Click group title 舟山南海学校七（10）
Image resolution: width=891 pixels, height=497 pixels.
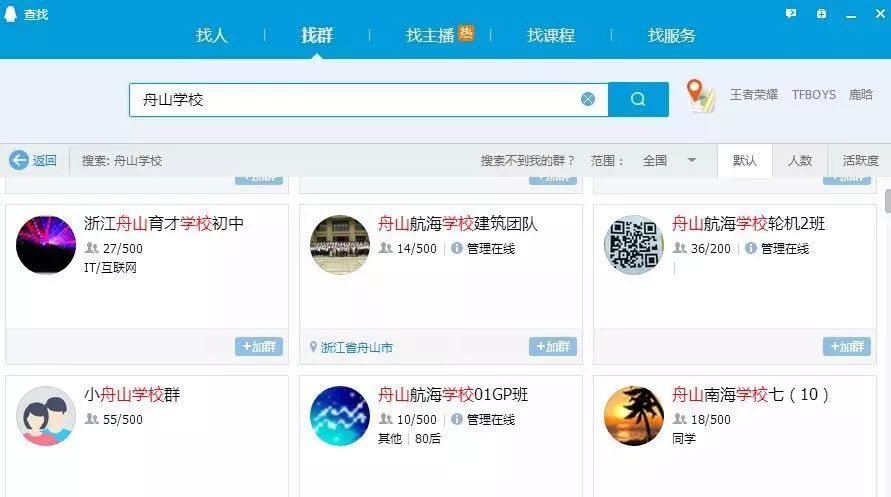[751, 395]
